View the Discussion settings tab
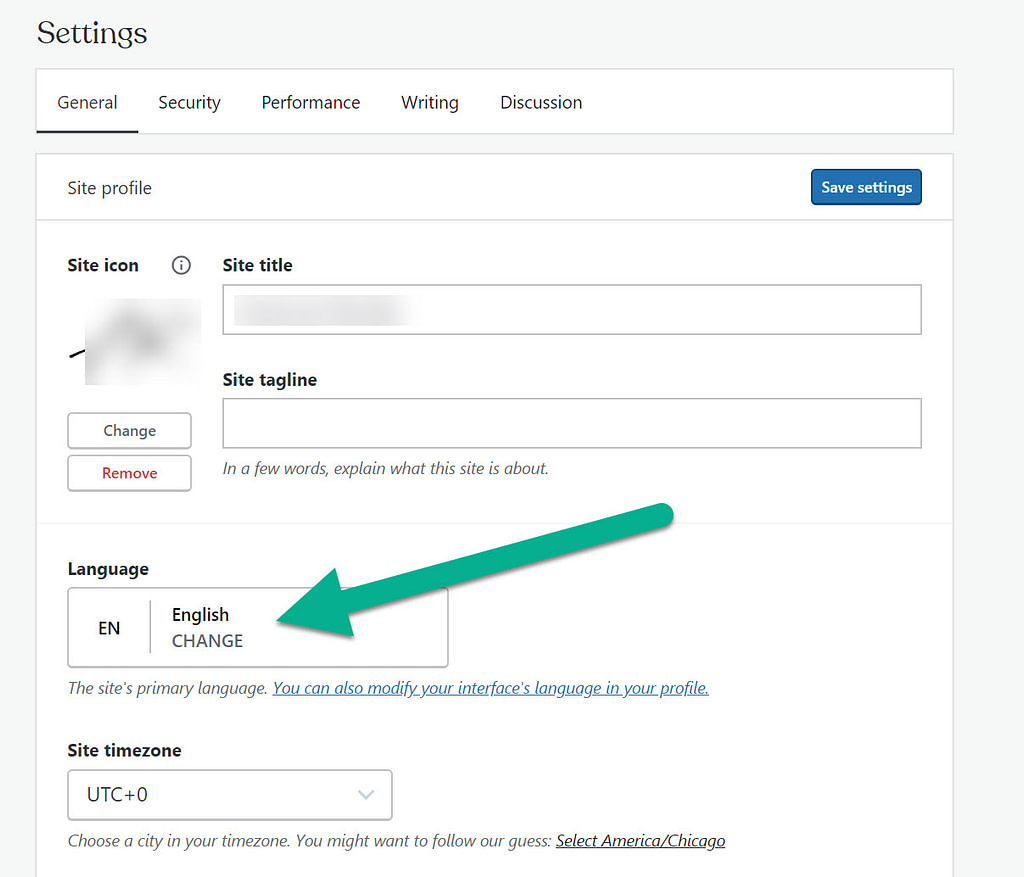This screenshot has height=877, width=1024. [540, 102]
